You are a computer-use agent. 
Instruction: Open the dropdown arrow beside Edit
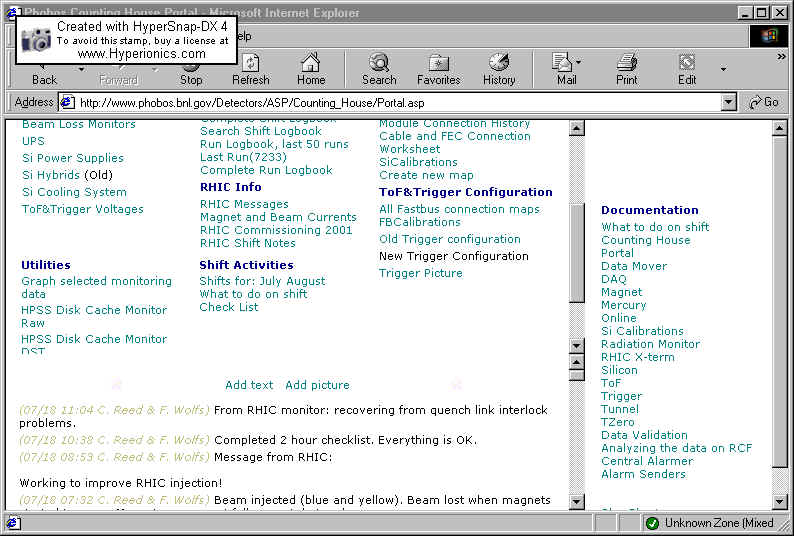pyautogui.click(x=724, y=69)
